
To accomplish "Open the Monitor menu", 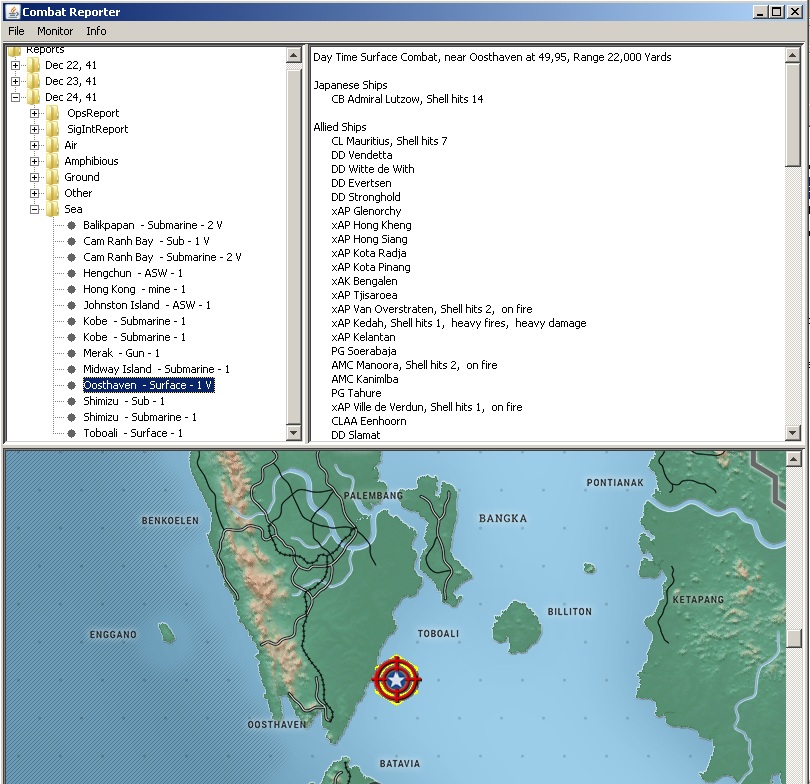I will [55, 31].
